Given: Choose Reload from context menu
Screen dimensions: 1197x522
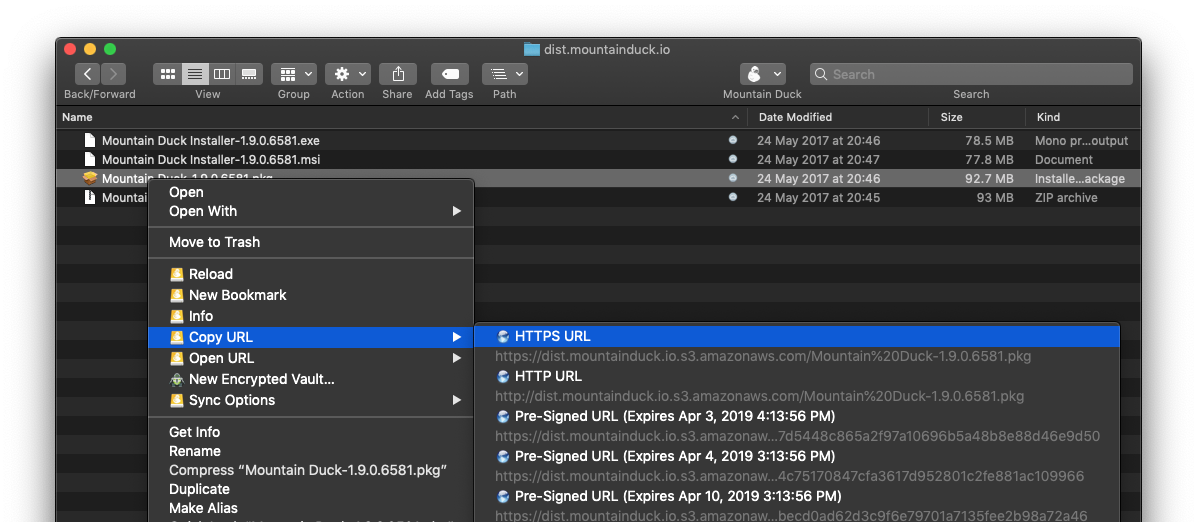Looking at the screenshot, I should point(311,274).
